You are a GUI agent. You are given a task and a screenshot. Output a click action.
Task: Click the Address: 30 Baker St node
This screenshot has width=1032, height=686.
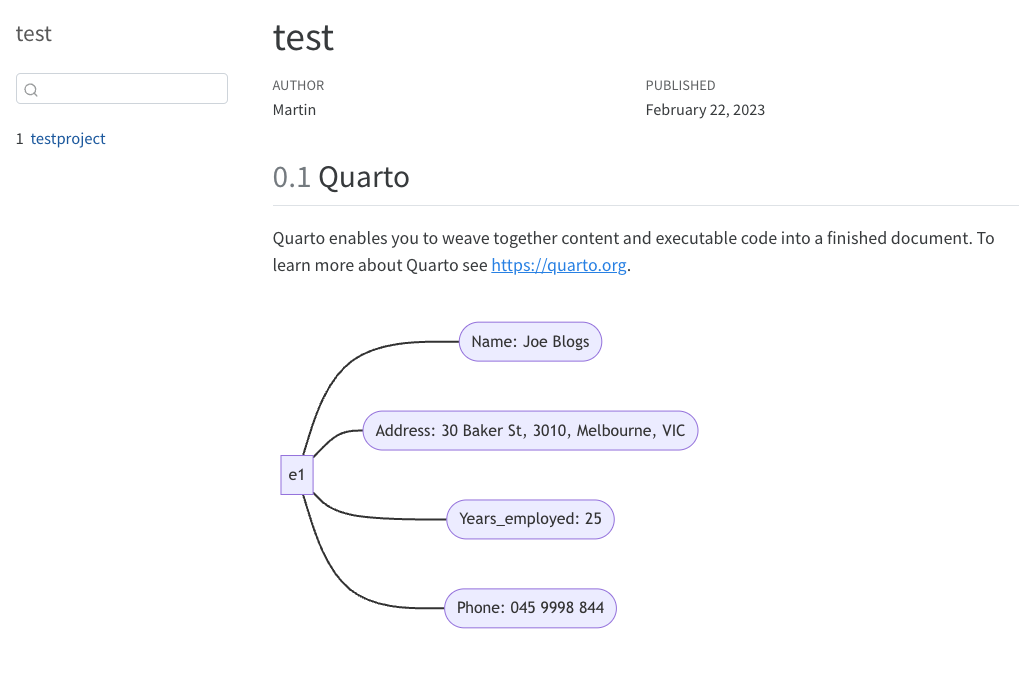click(530, 431)
